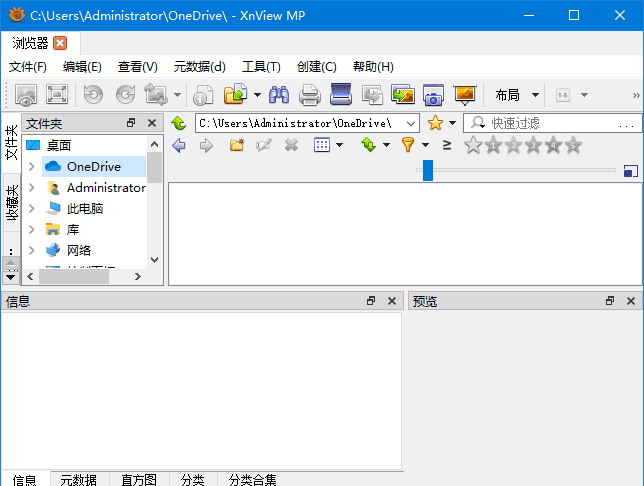Click the open folder toolbar icon
This screenshot has height=486, width=644.
pos(235,94)
